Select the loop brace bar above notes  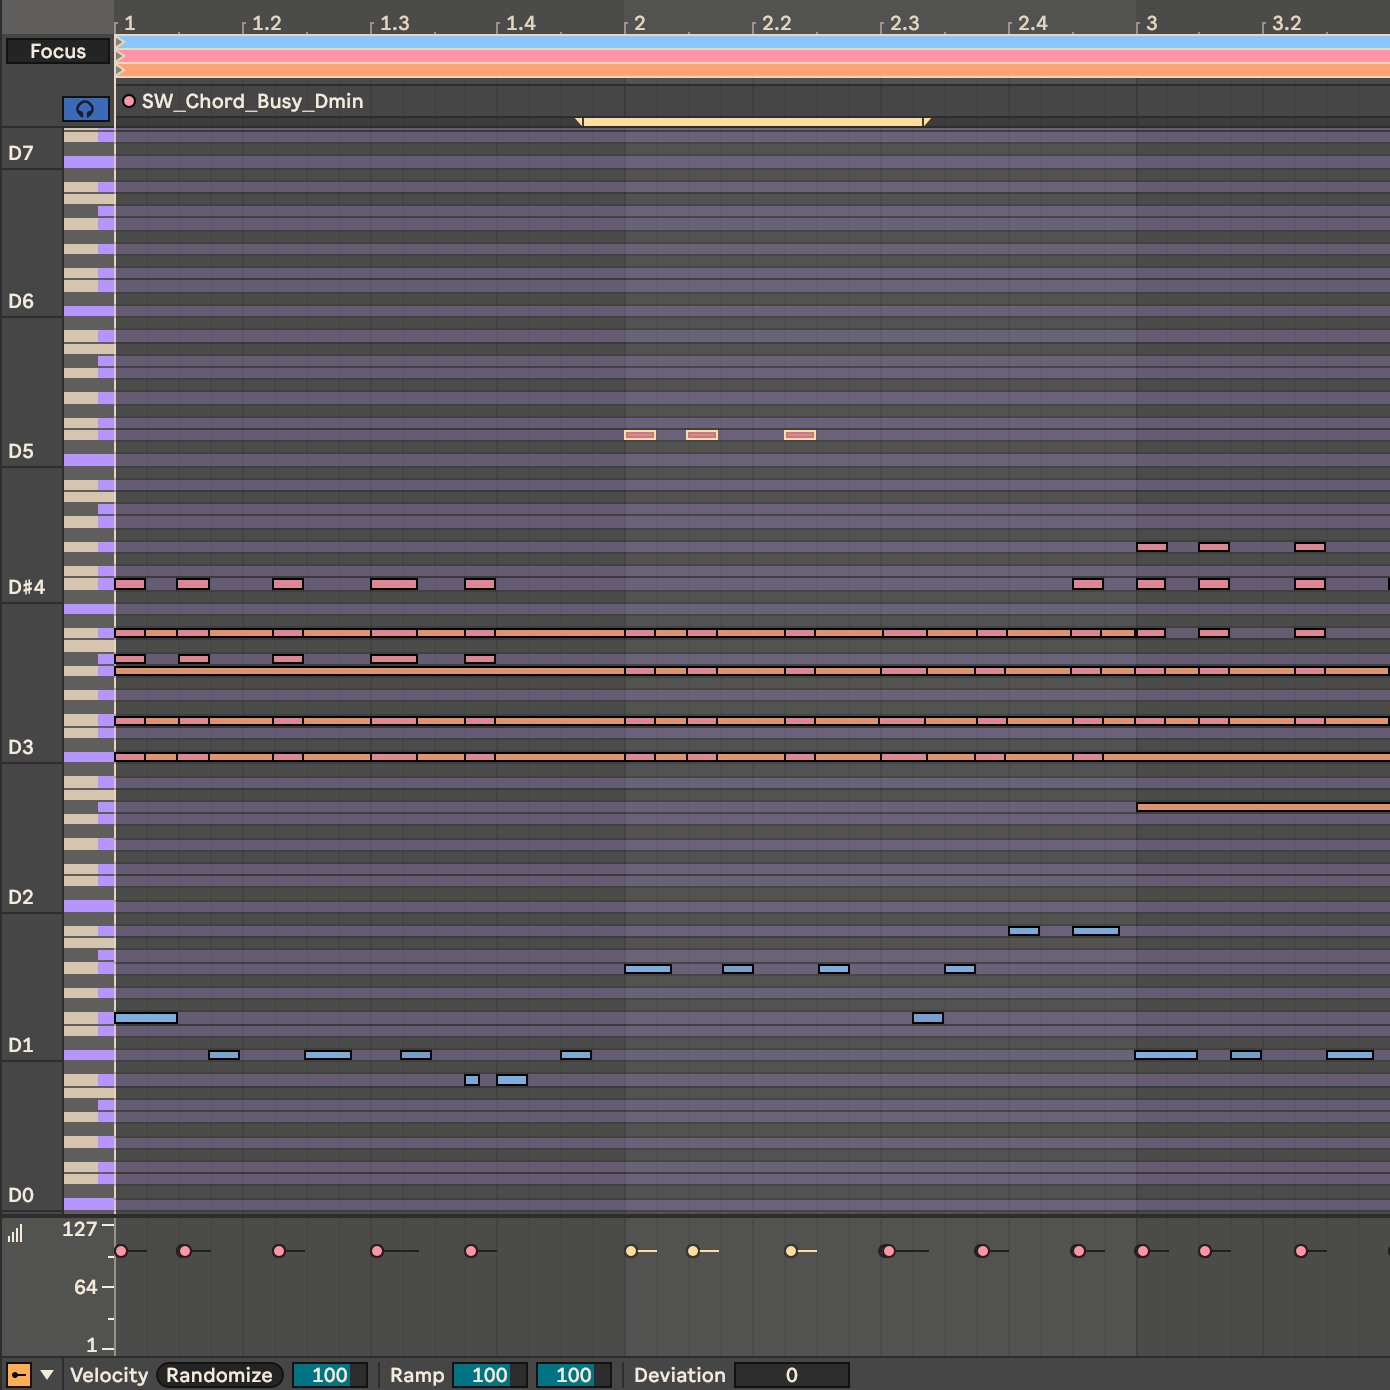(x=752, y=122)
